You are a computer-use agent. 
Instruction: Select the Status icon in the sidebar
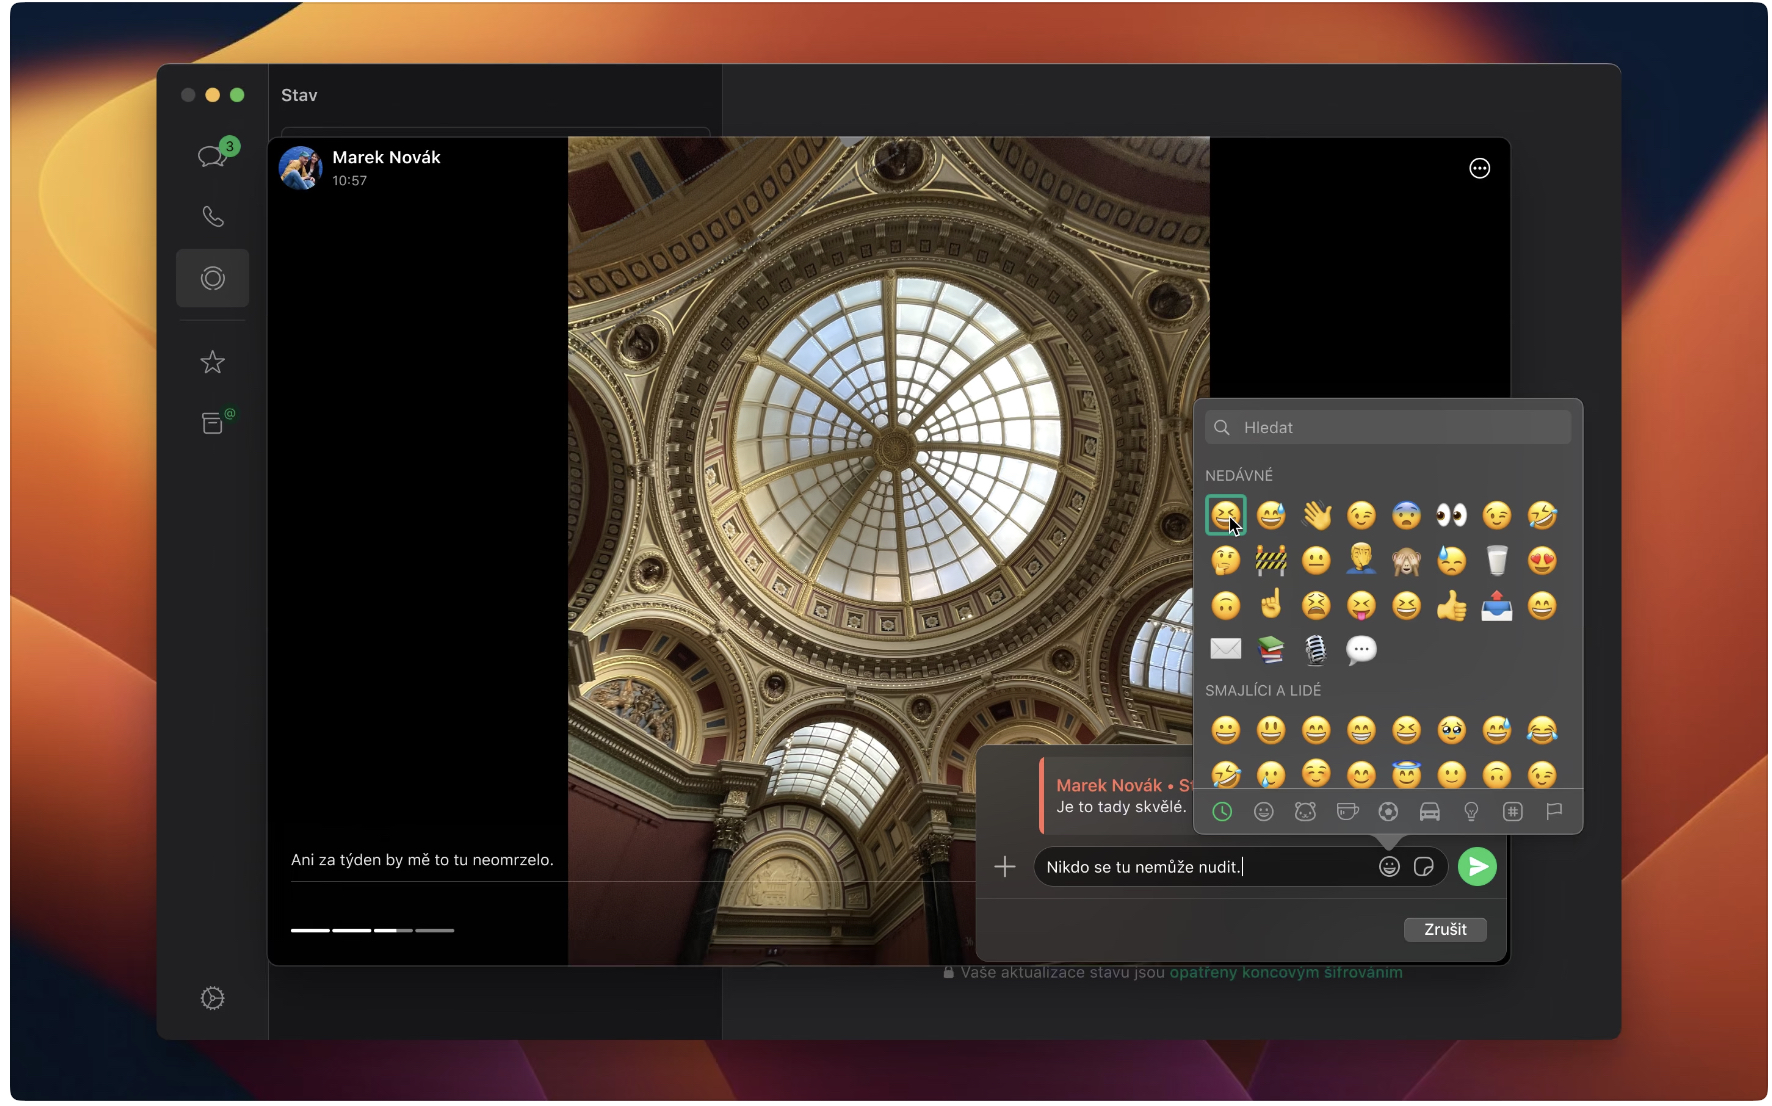pos(212,279)
